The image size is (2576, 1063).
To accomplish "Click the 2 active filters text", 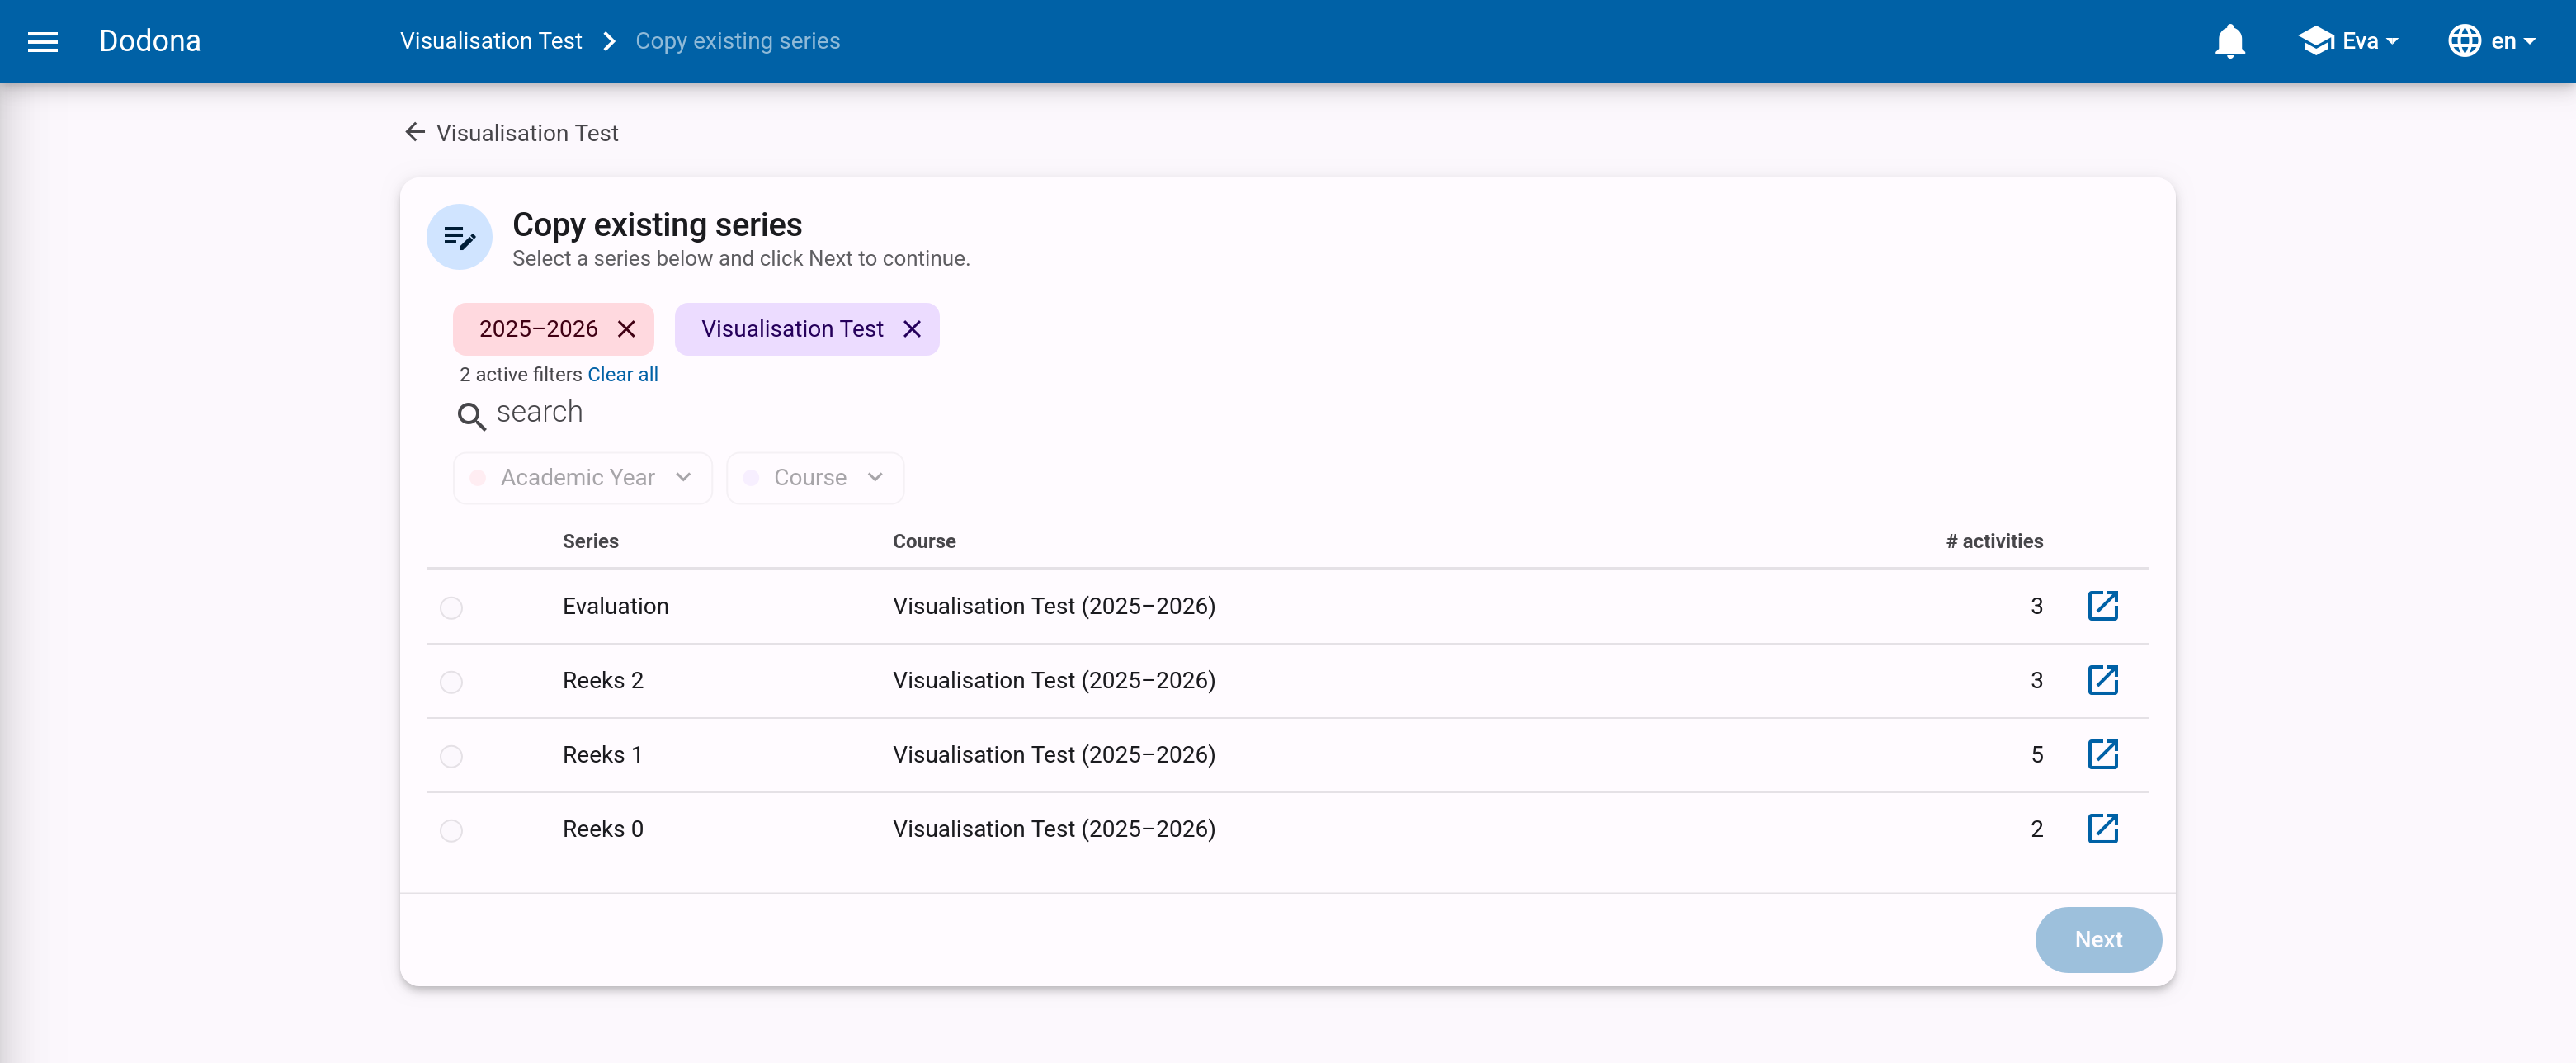I will (520, 374).
